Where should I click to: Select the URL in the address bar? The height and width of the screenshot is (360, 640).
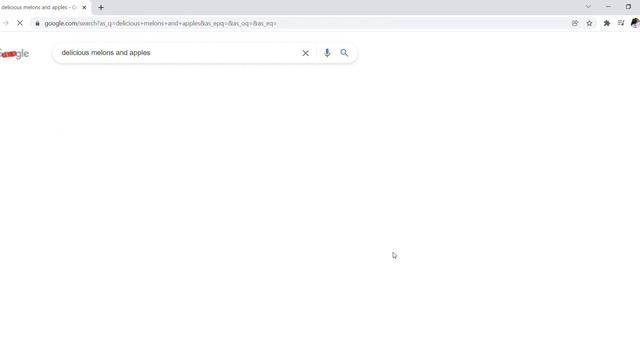(160, 23)
